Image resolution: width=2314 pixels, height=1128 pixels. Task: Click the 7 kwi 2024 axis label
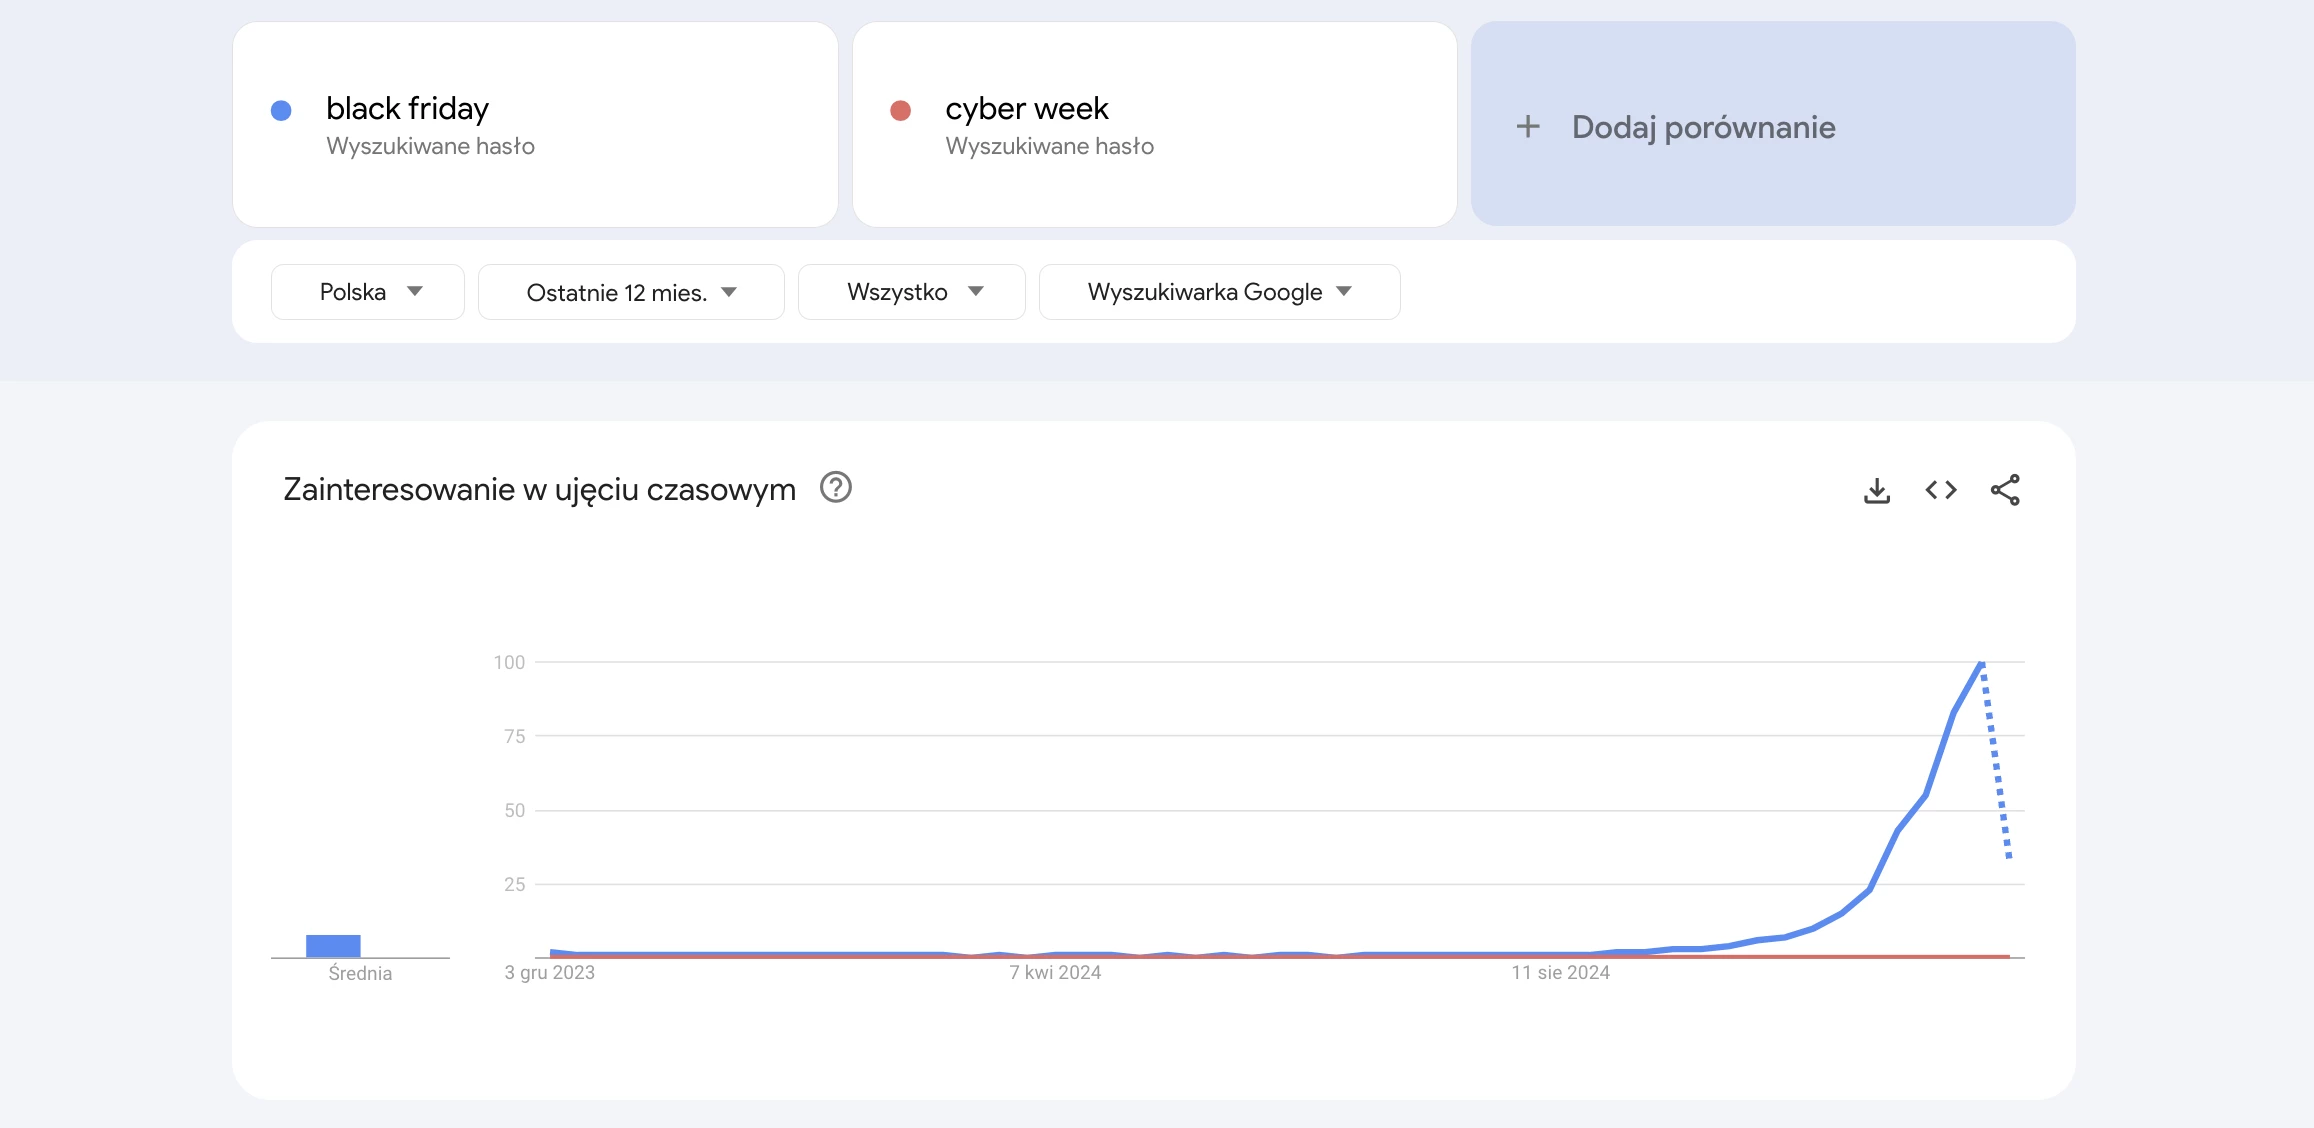pos(1055,972)
